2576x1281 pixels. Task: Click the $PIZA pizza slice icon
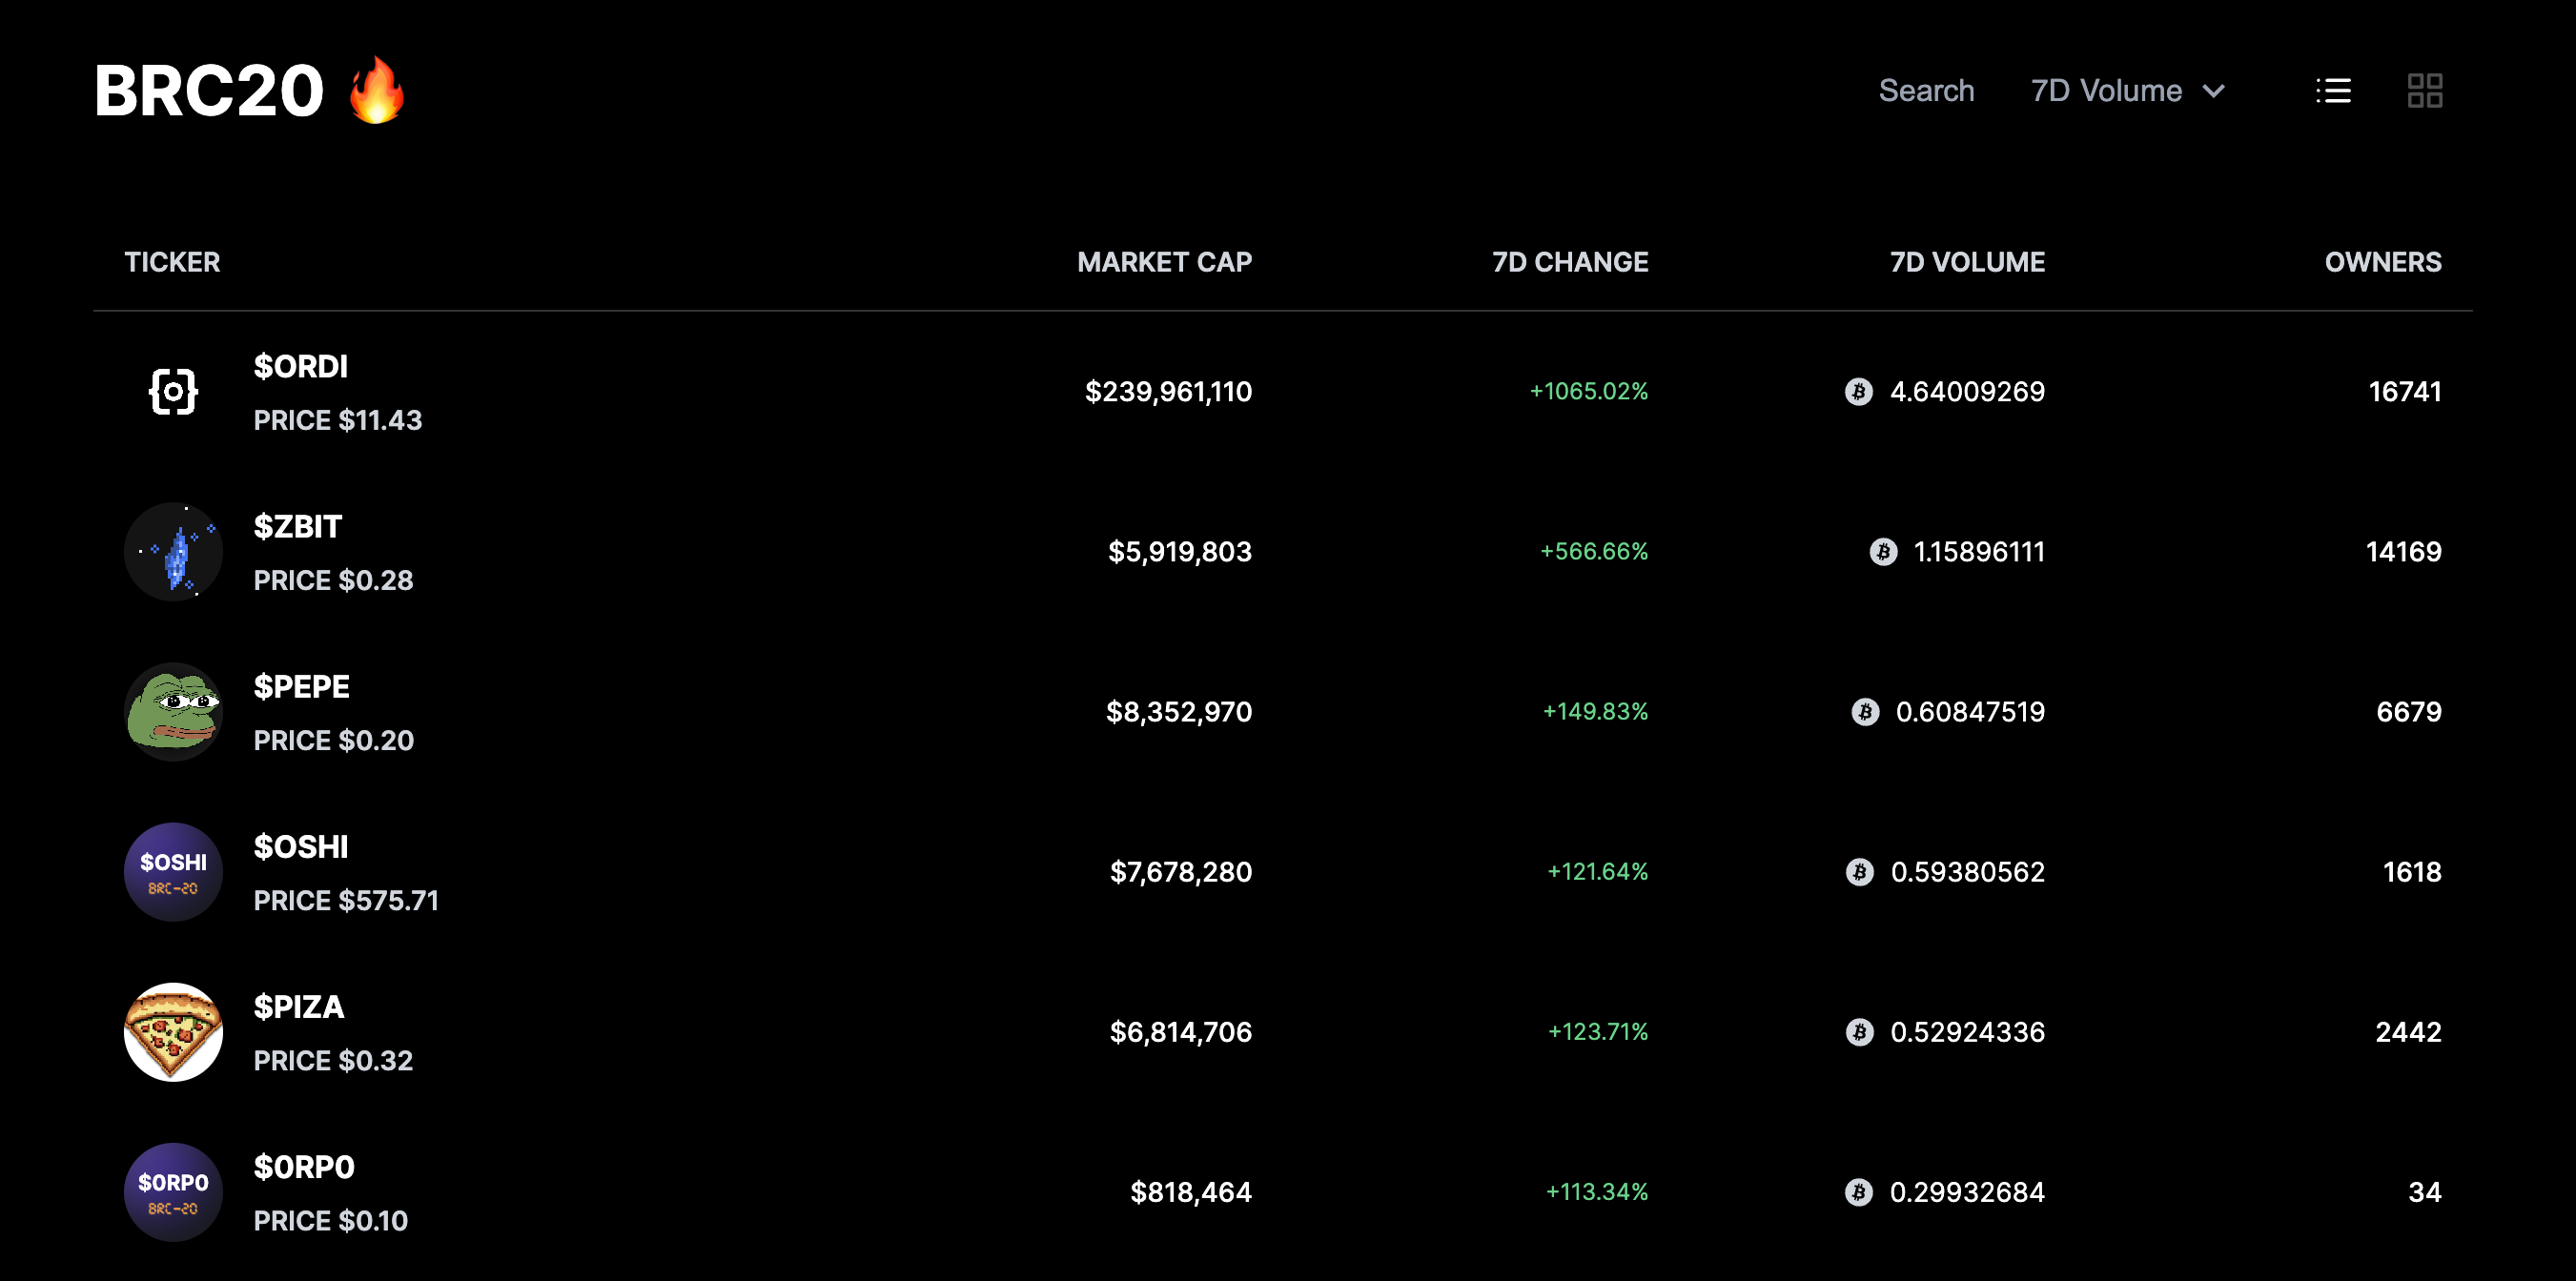[x=173, y=1031]
